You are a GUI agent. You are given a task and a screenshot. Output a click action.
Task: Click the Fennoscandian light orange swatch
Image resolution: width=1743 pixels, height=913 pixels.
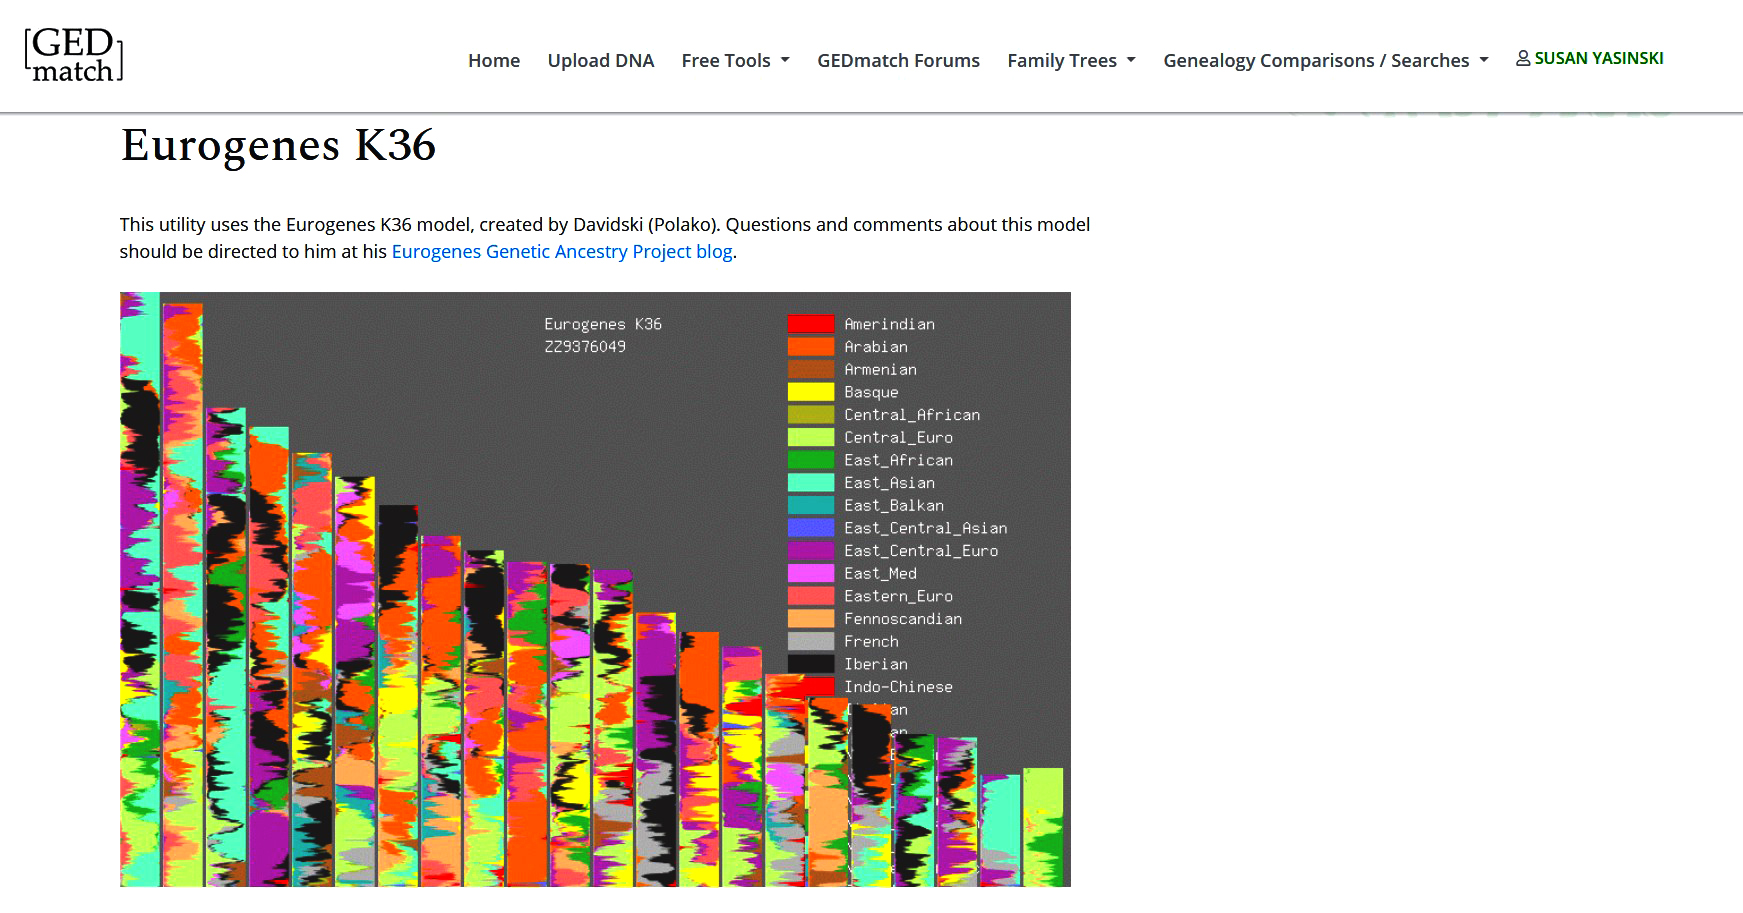click(x=811, y=619)
